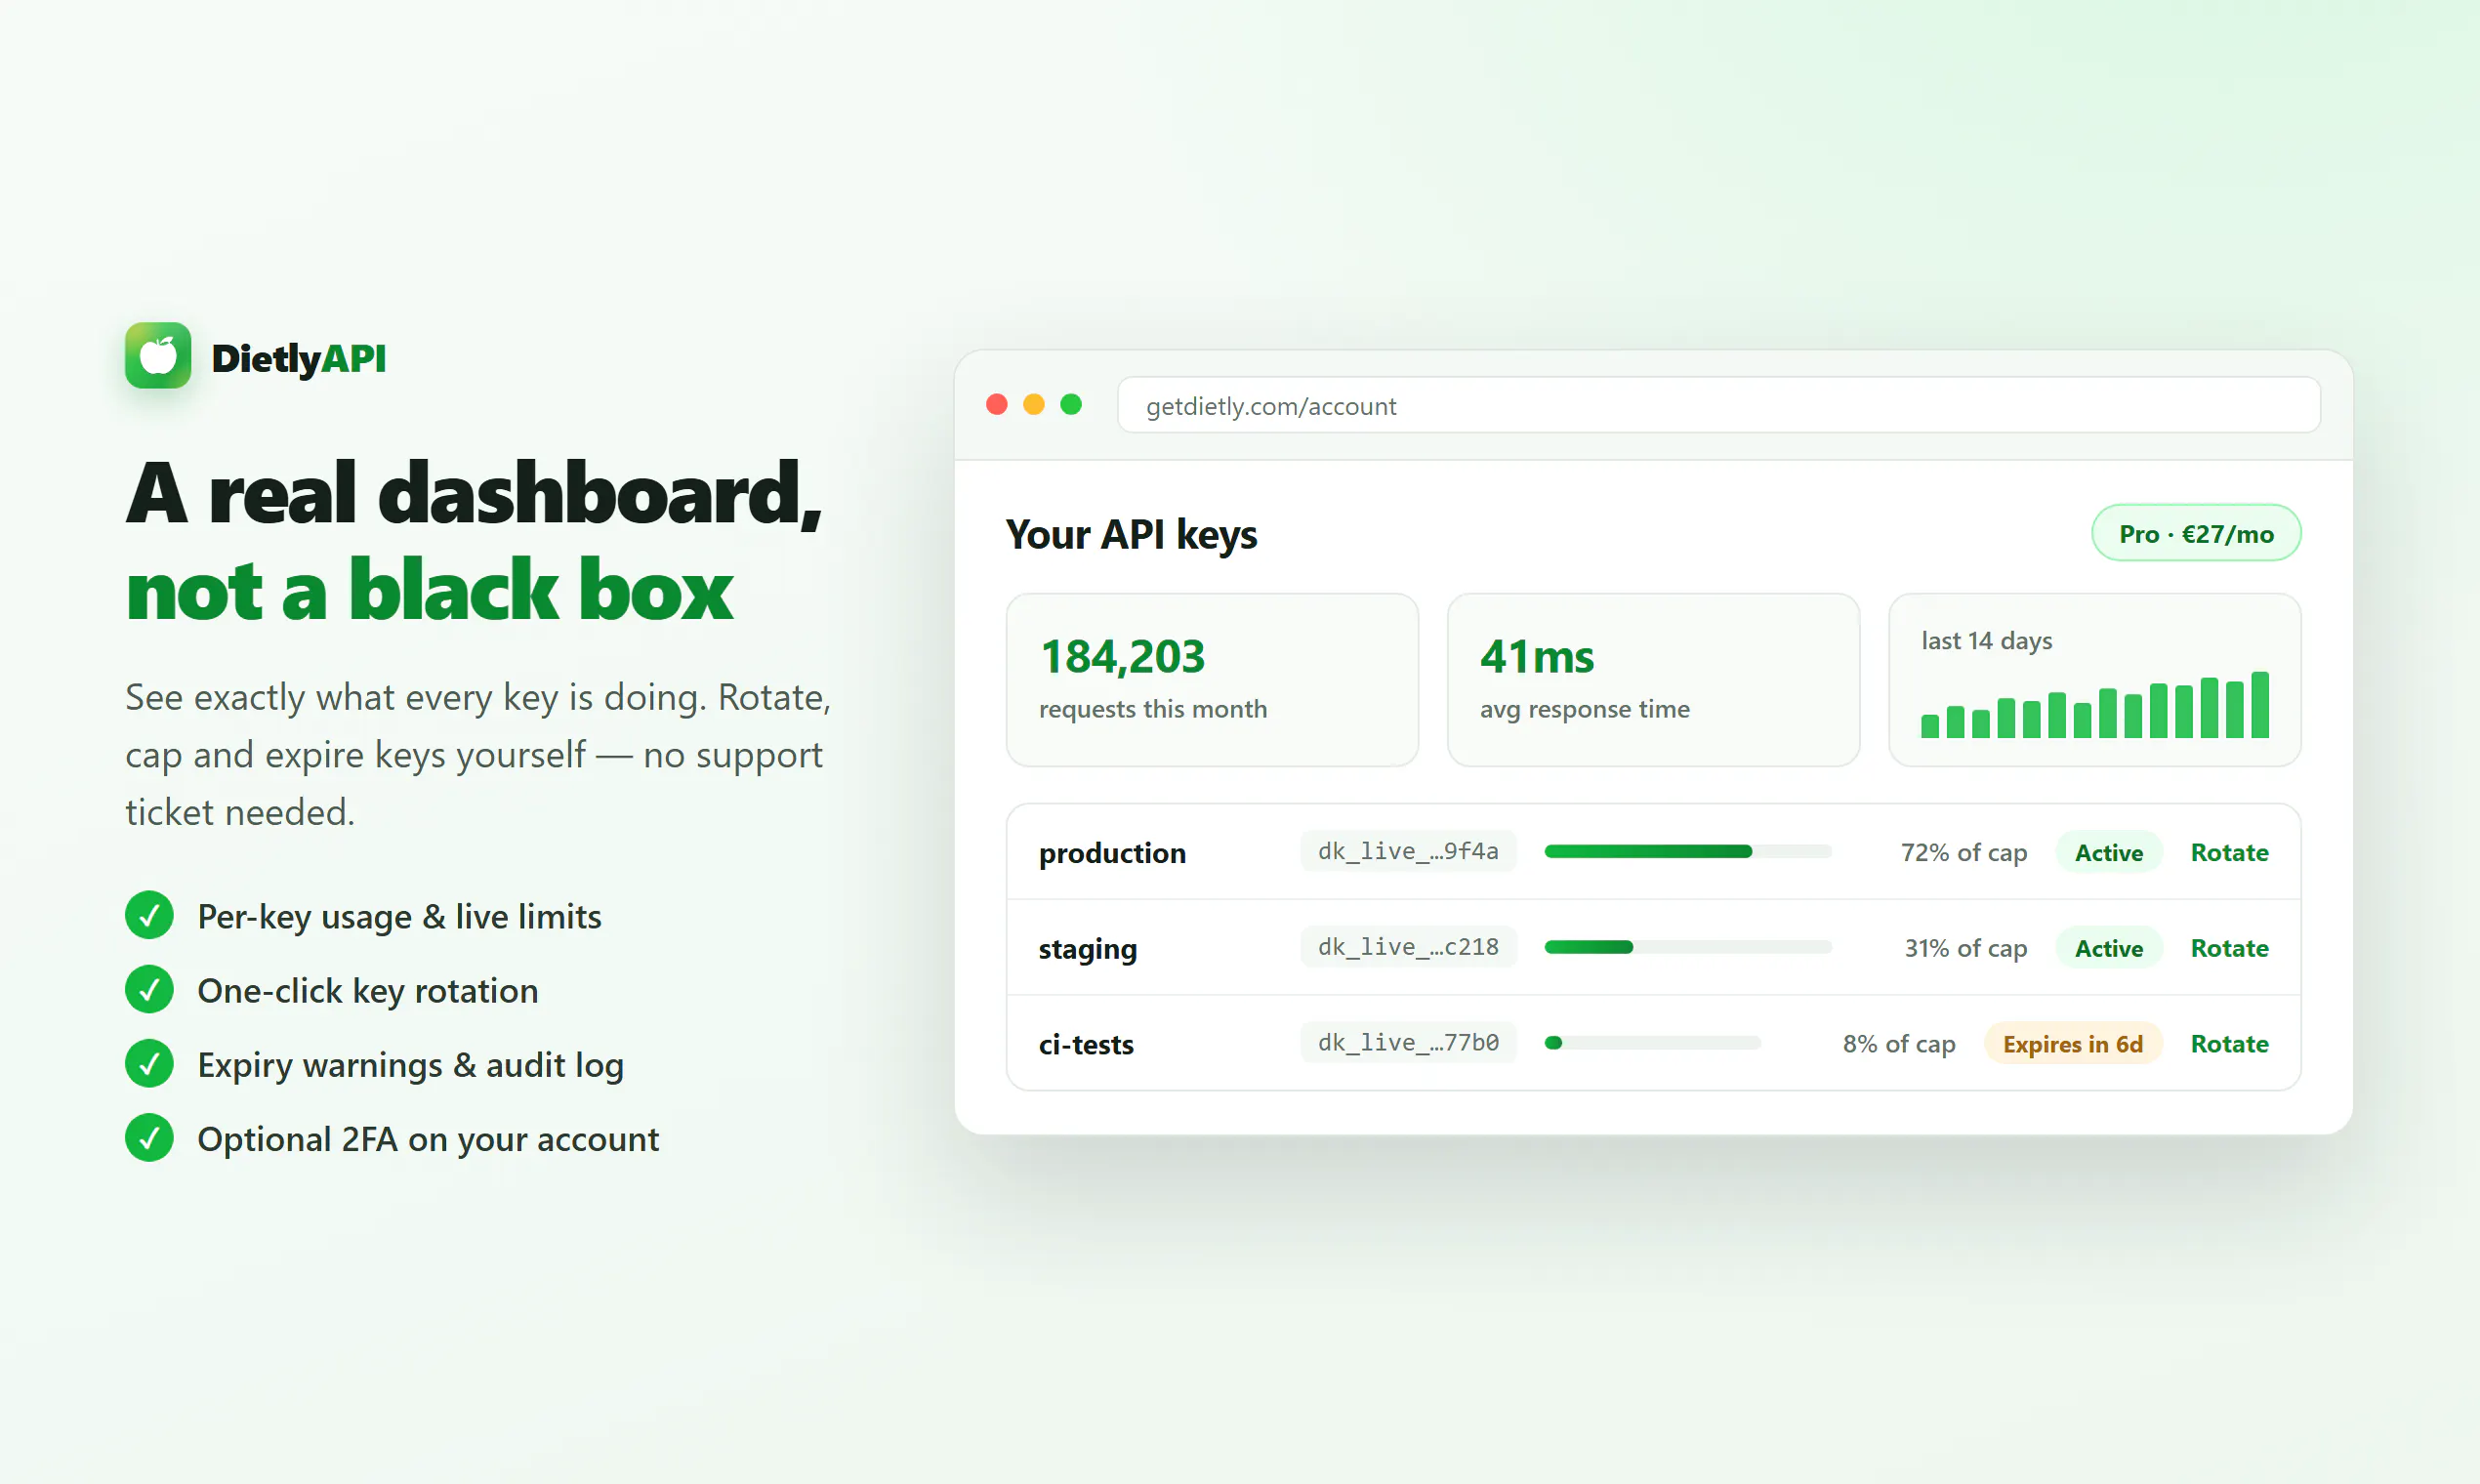Image resolution: width=2480 pixels, height=1484 pixels.
Task: Click the 31% of cap value
Action: coord(1965,948)
